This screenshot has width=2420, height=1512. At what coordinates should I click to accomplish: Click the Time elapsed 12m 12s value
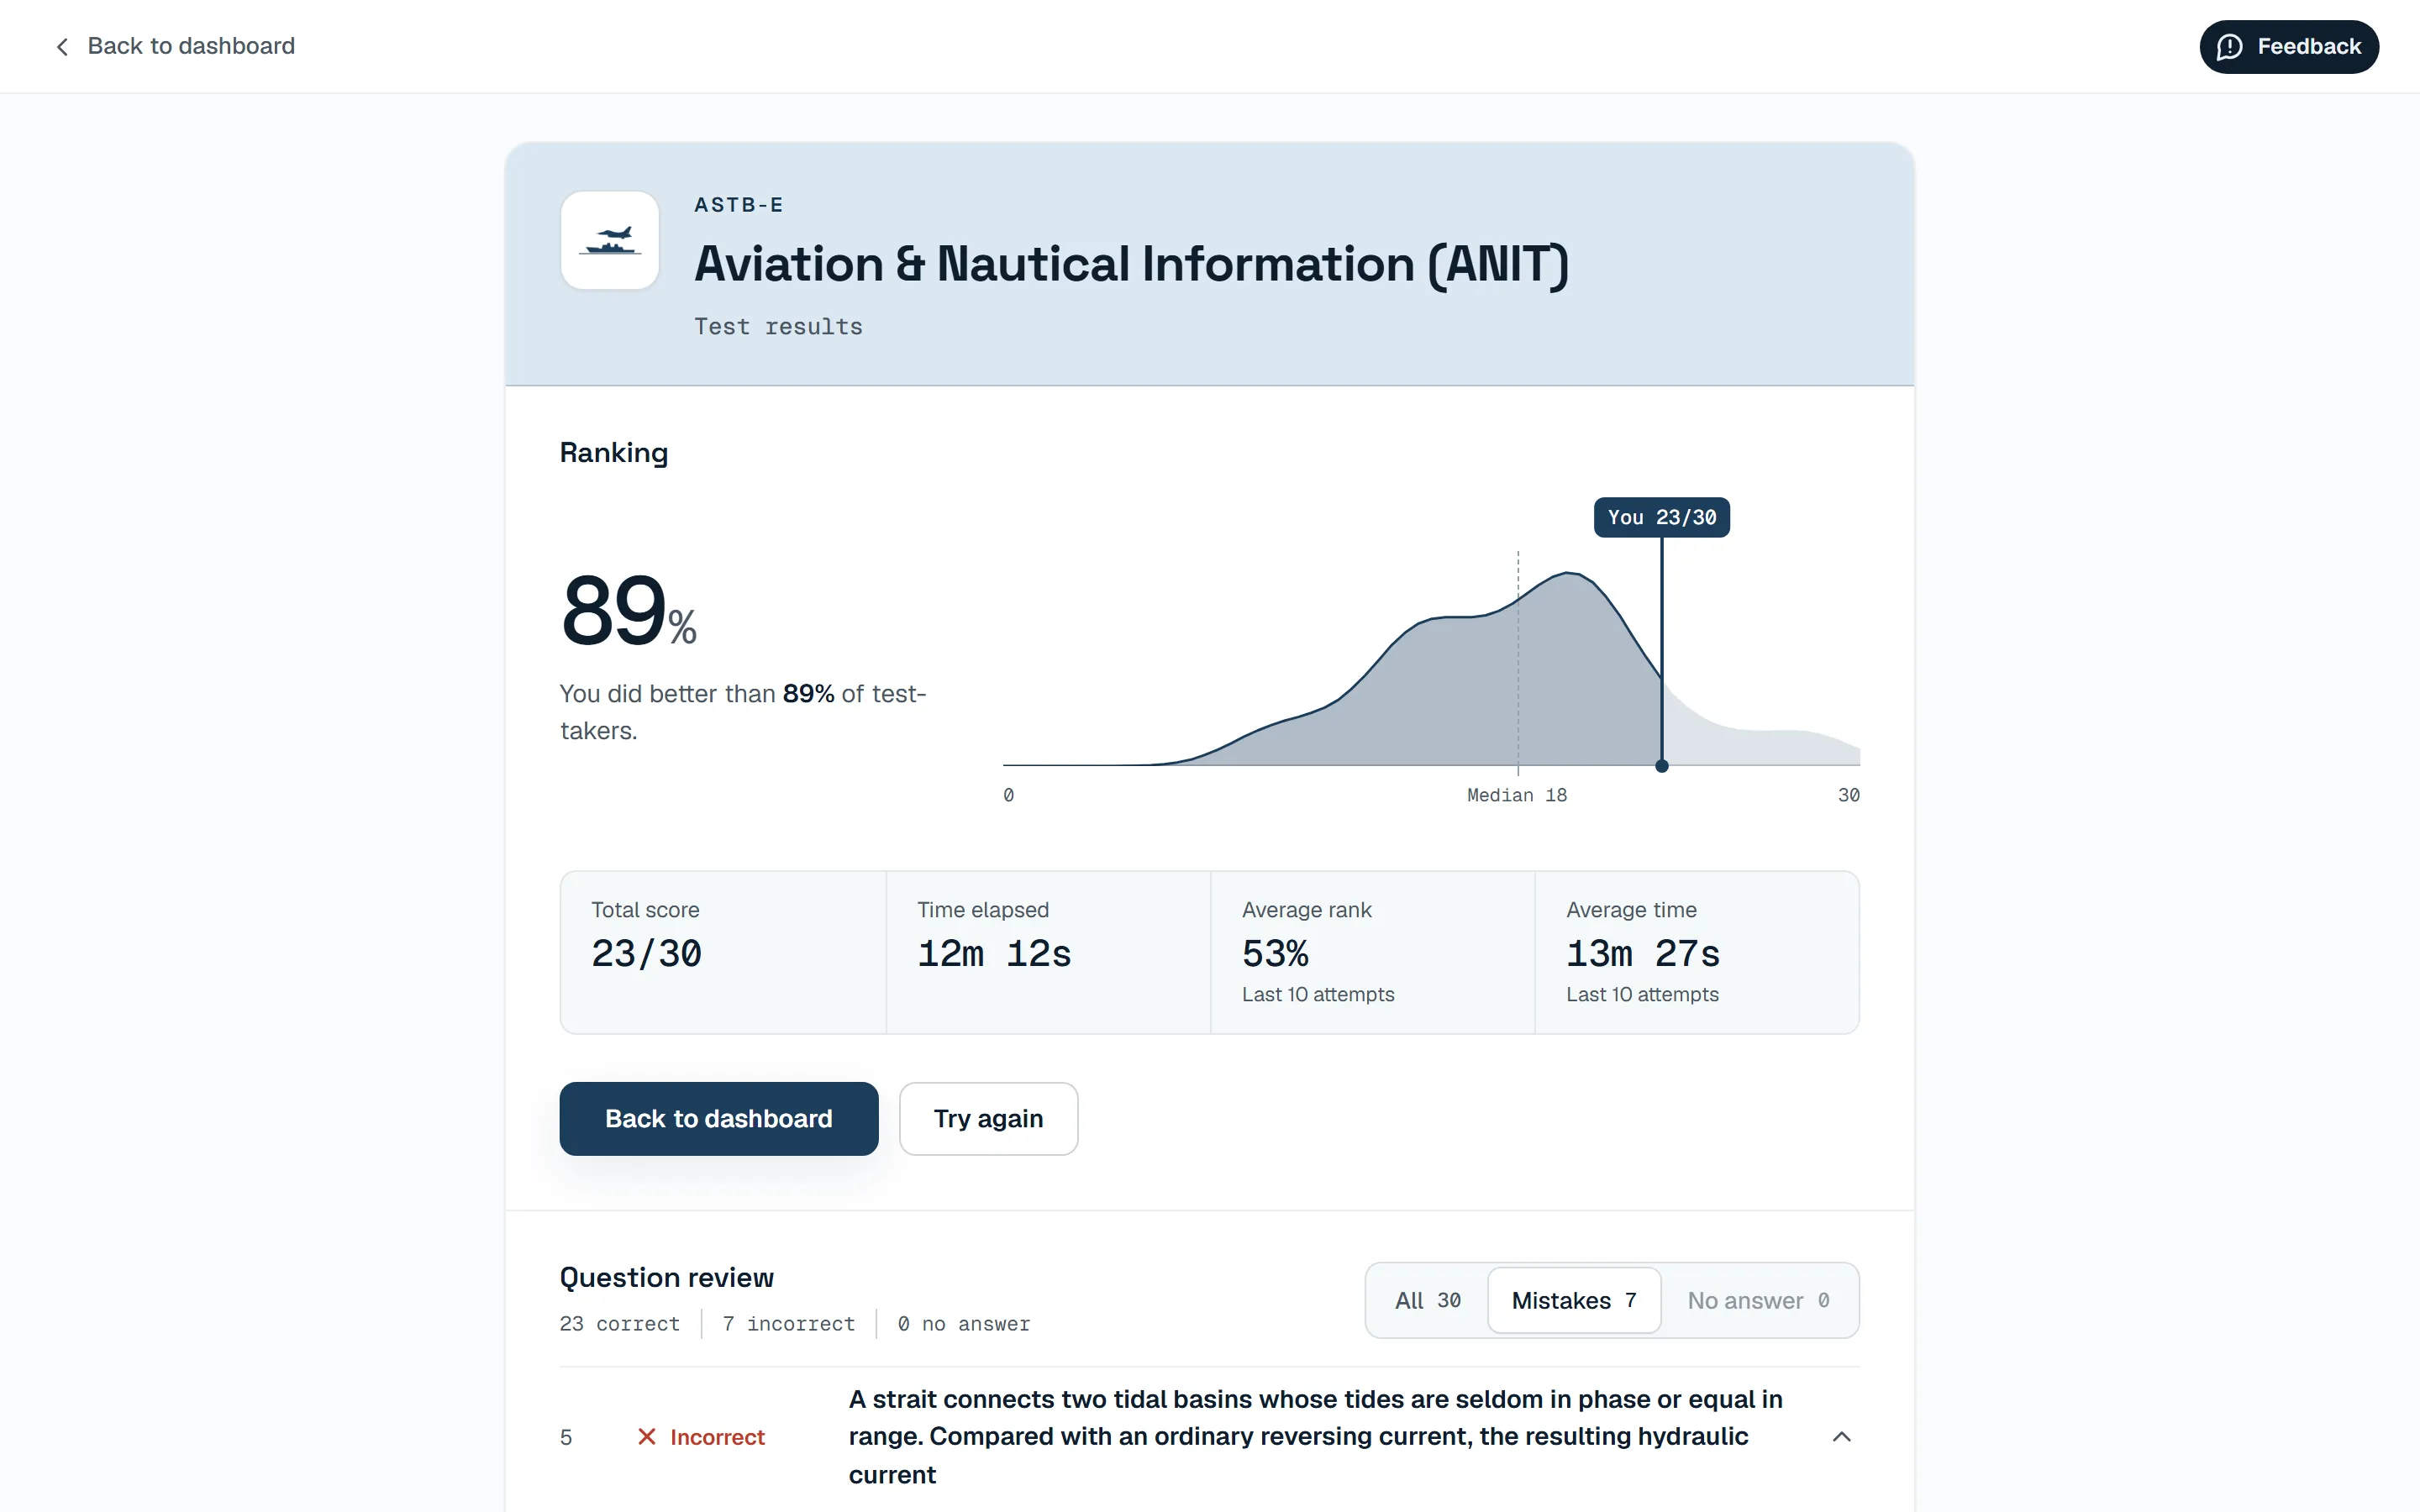[x=994, y=953]
